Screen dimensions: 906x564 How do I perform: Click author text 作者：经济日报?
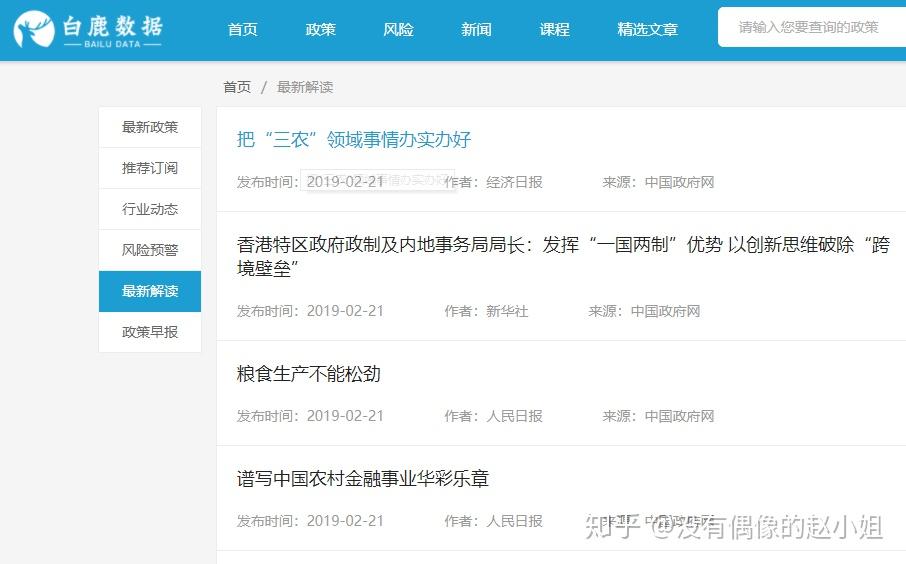pyautogui.click(x=493, y=182)
